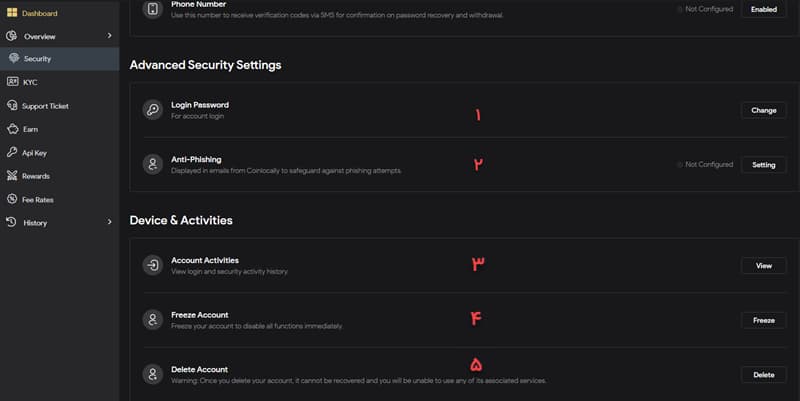Click the Support Ticket icon

point(11,106)
